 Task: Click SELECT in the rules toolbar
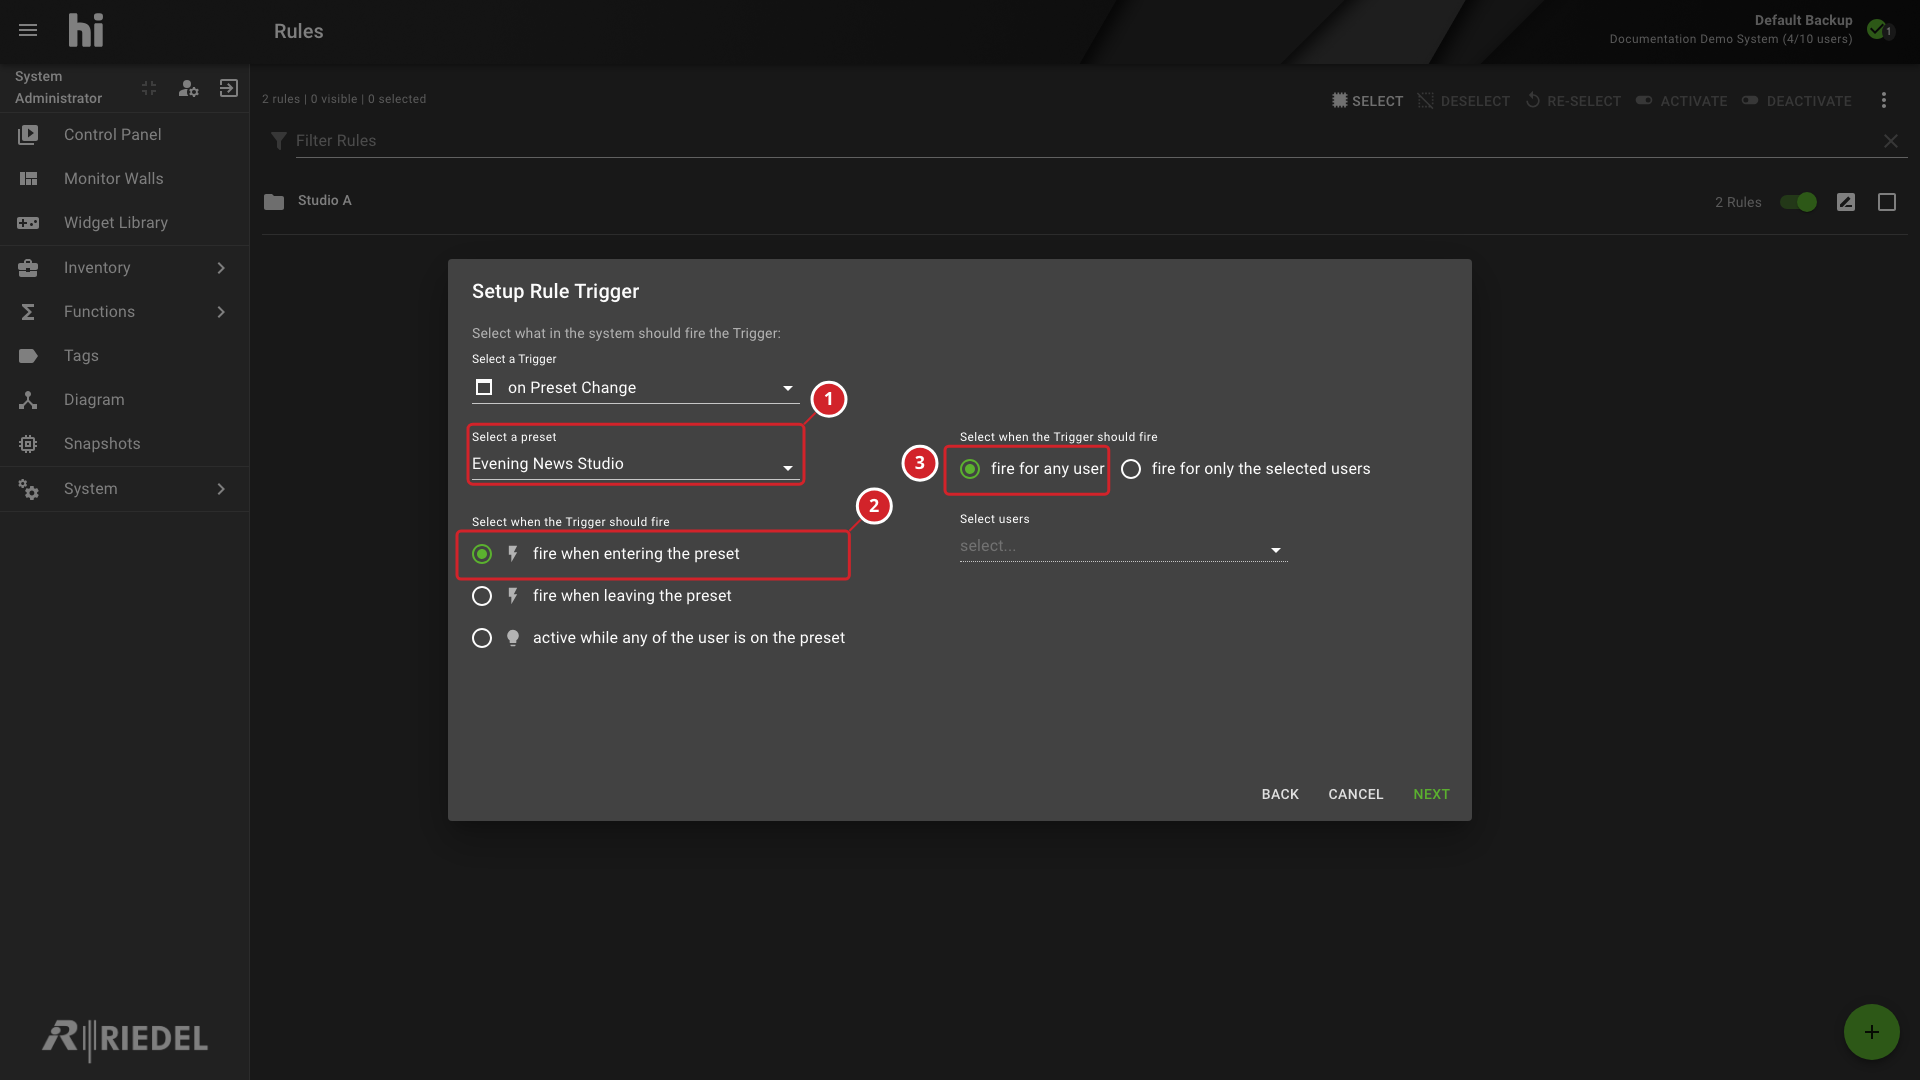(x=1367, y=101)
